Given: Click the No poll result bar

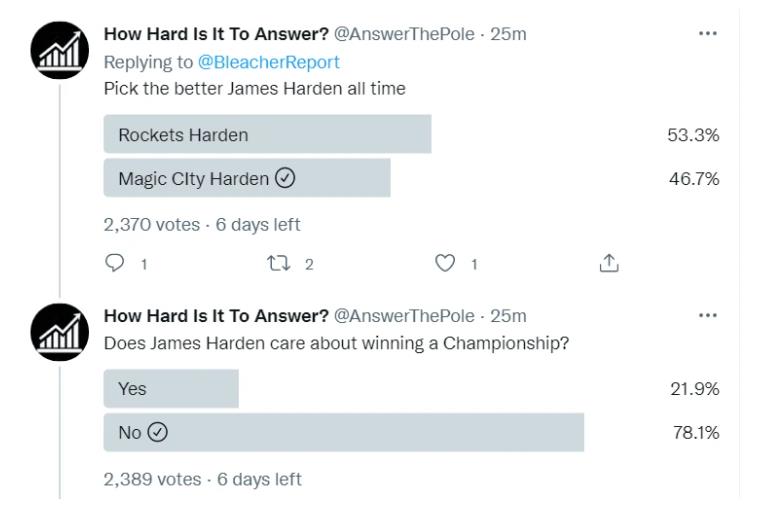Looking at the screenshot, I should [x=343, y=433].
